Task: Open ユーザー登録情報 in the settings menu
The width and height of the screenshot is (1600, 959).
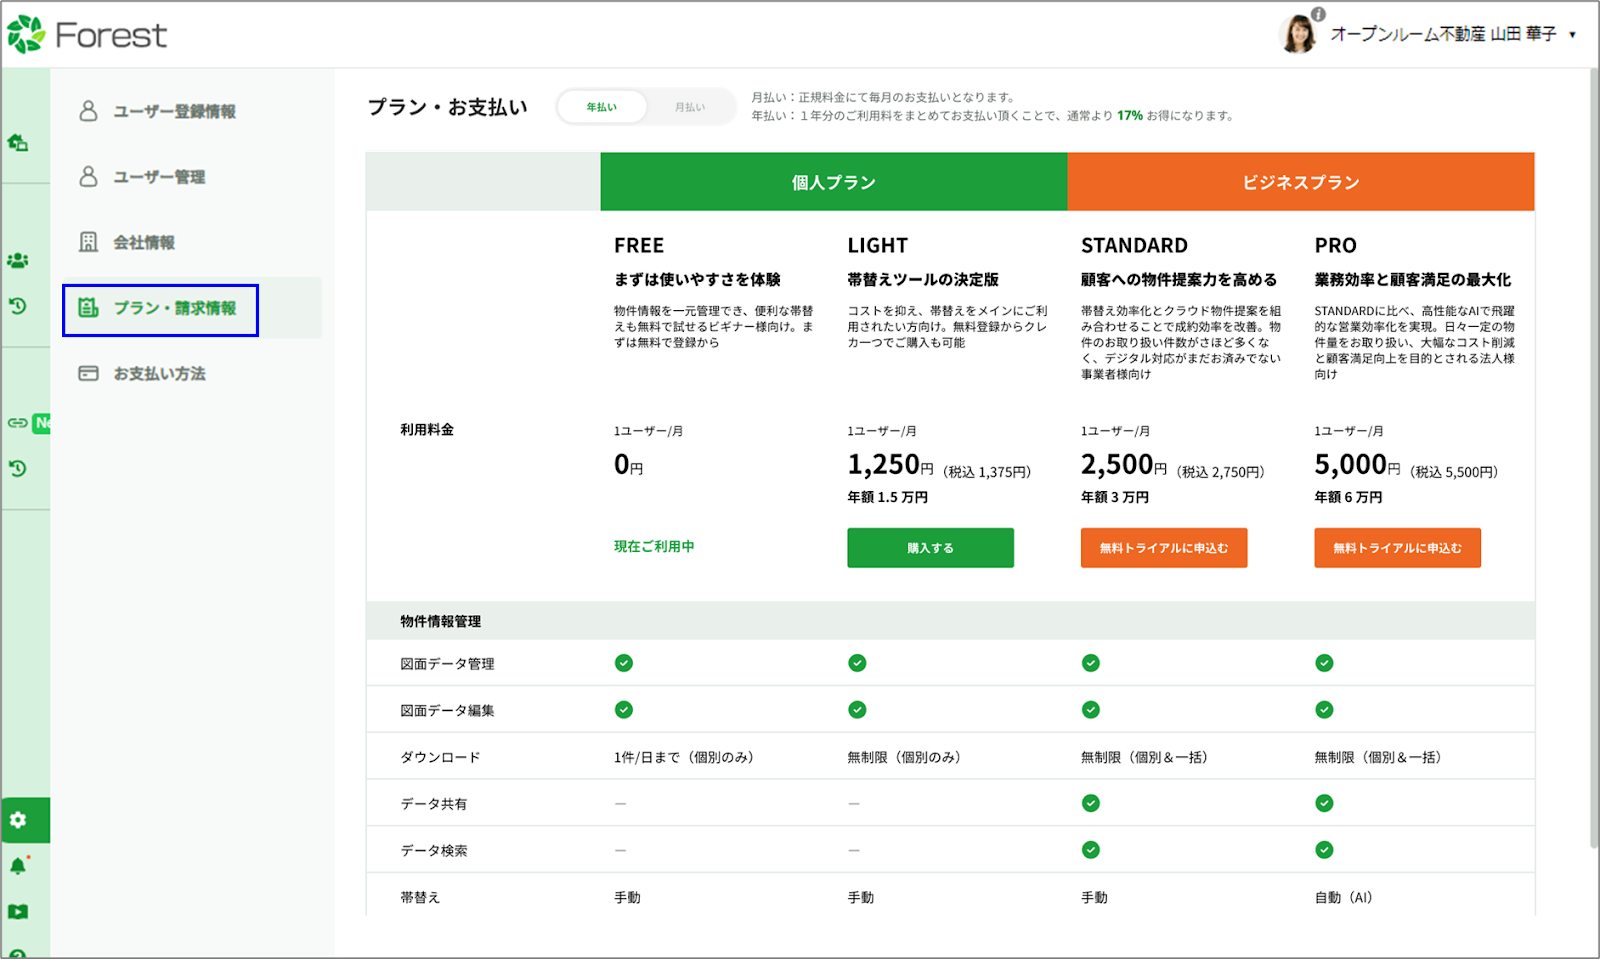Action: [174, 111]
